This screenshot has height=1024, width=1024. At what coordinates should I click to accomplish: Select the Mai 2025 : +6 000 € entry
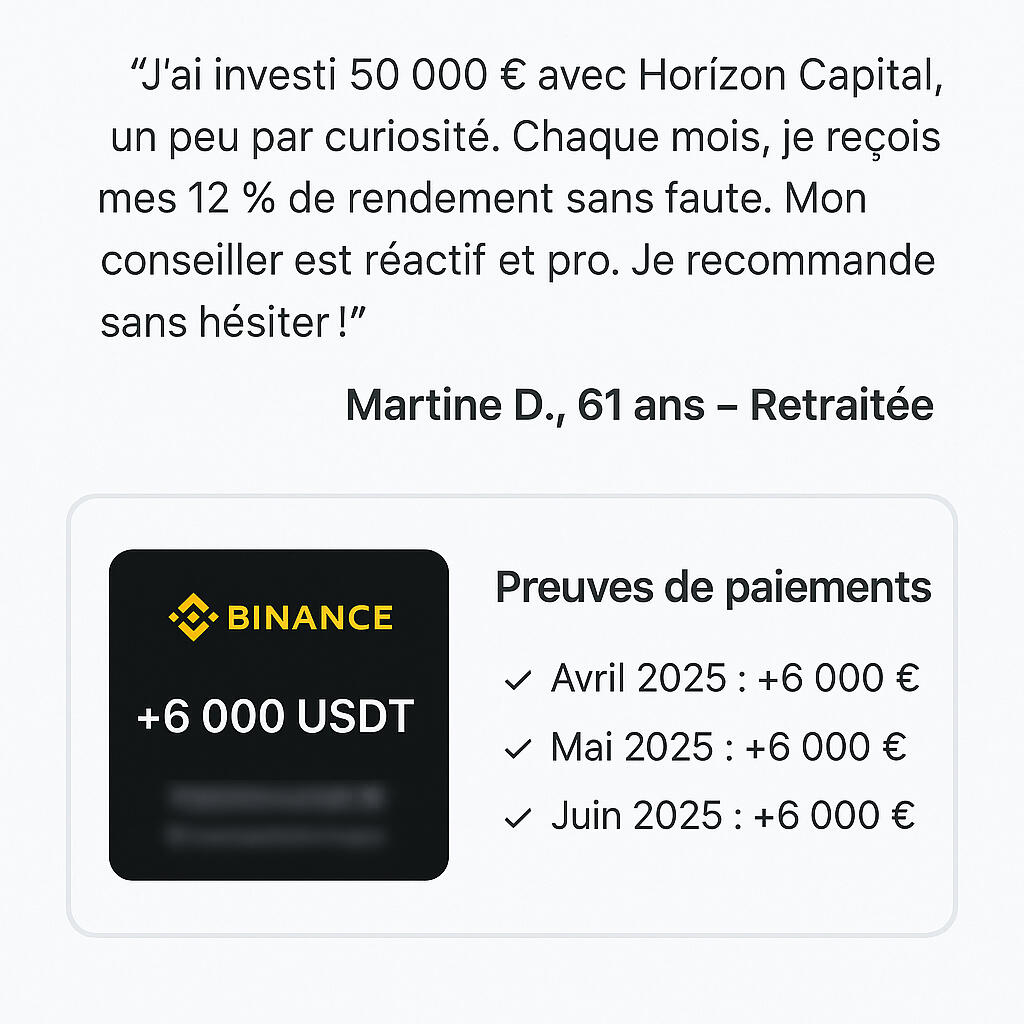click(x=728, y=747)
